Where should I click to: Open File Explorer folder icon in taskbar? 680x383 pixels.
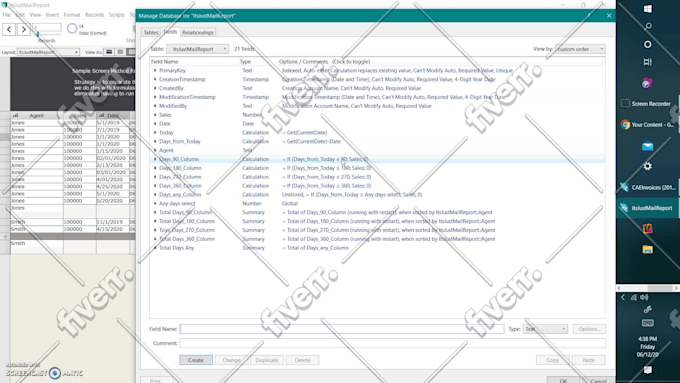tap(647, 249)
